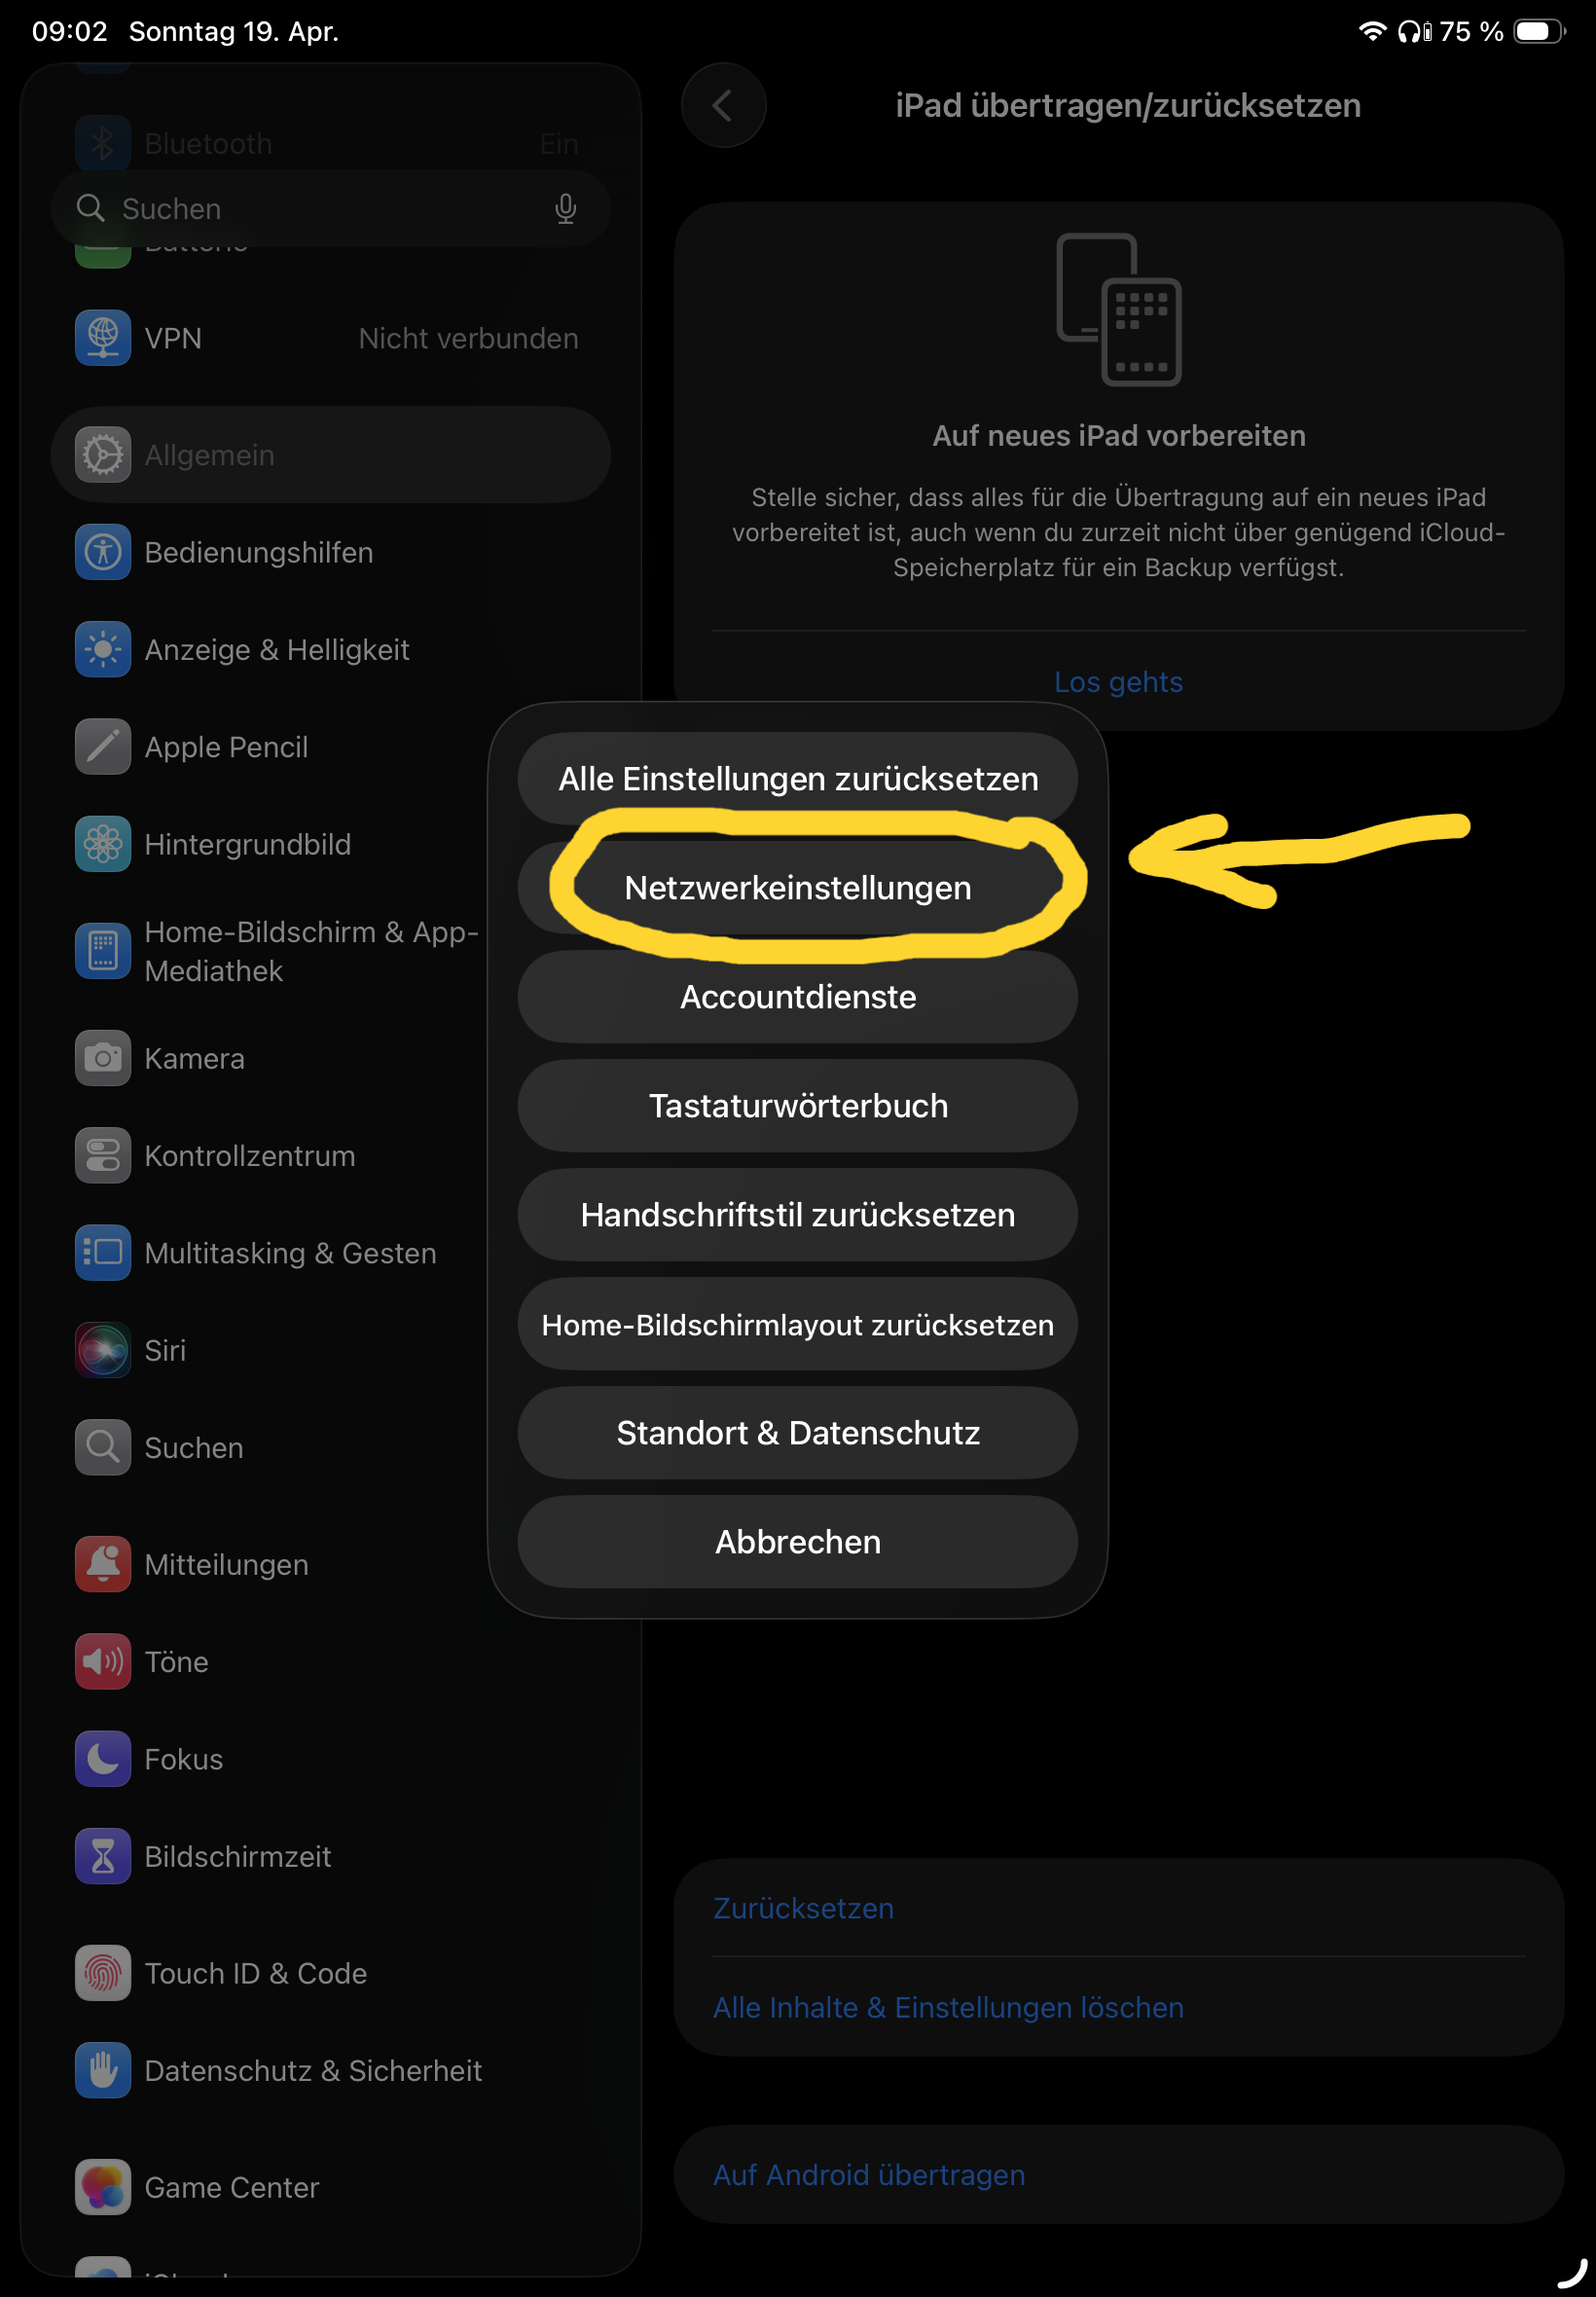Open the Touch ID & Code icon
Viewport: 1596px width, 2297px height.
[x=103, y=1973]
